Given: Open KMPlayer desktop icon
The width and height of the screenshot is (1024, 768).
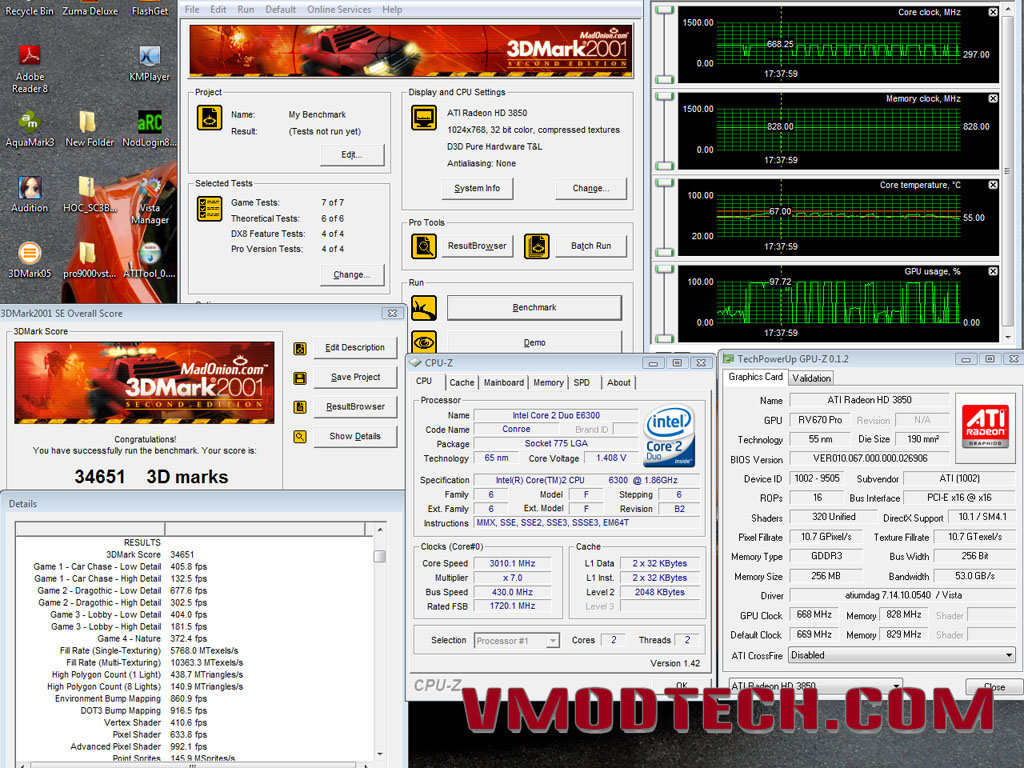Looking at the screenshot, I should (150, 63).
